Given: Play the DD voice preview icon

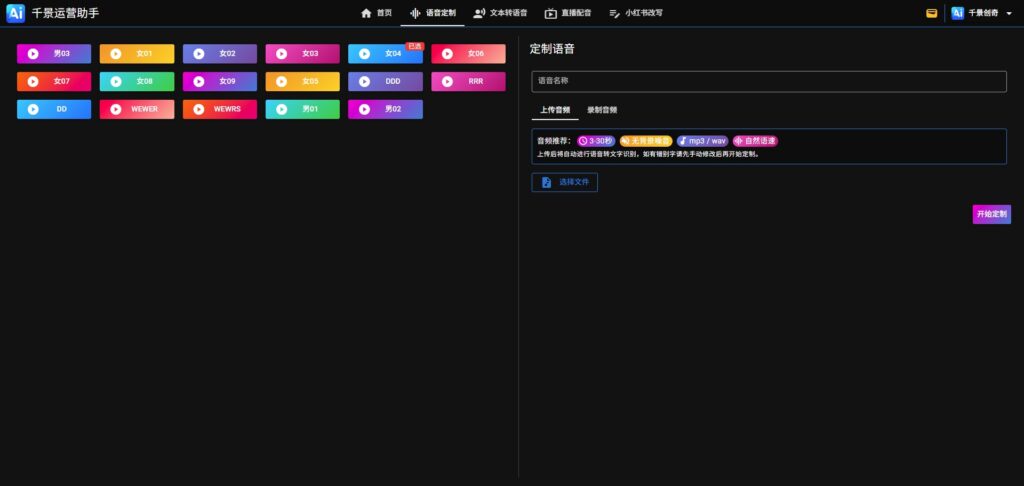Looking at the screenshot, I should tap(33, 109).
